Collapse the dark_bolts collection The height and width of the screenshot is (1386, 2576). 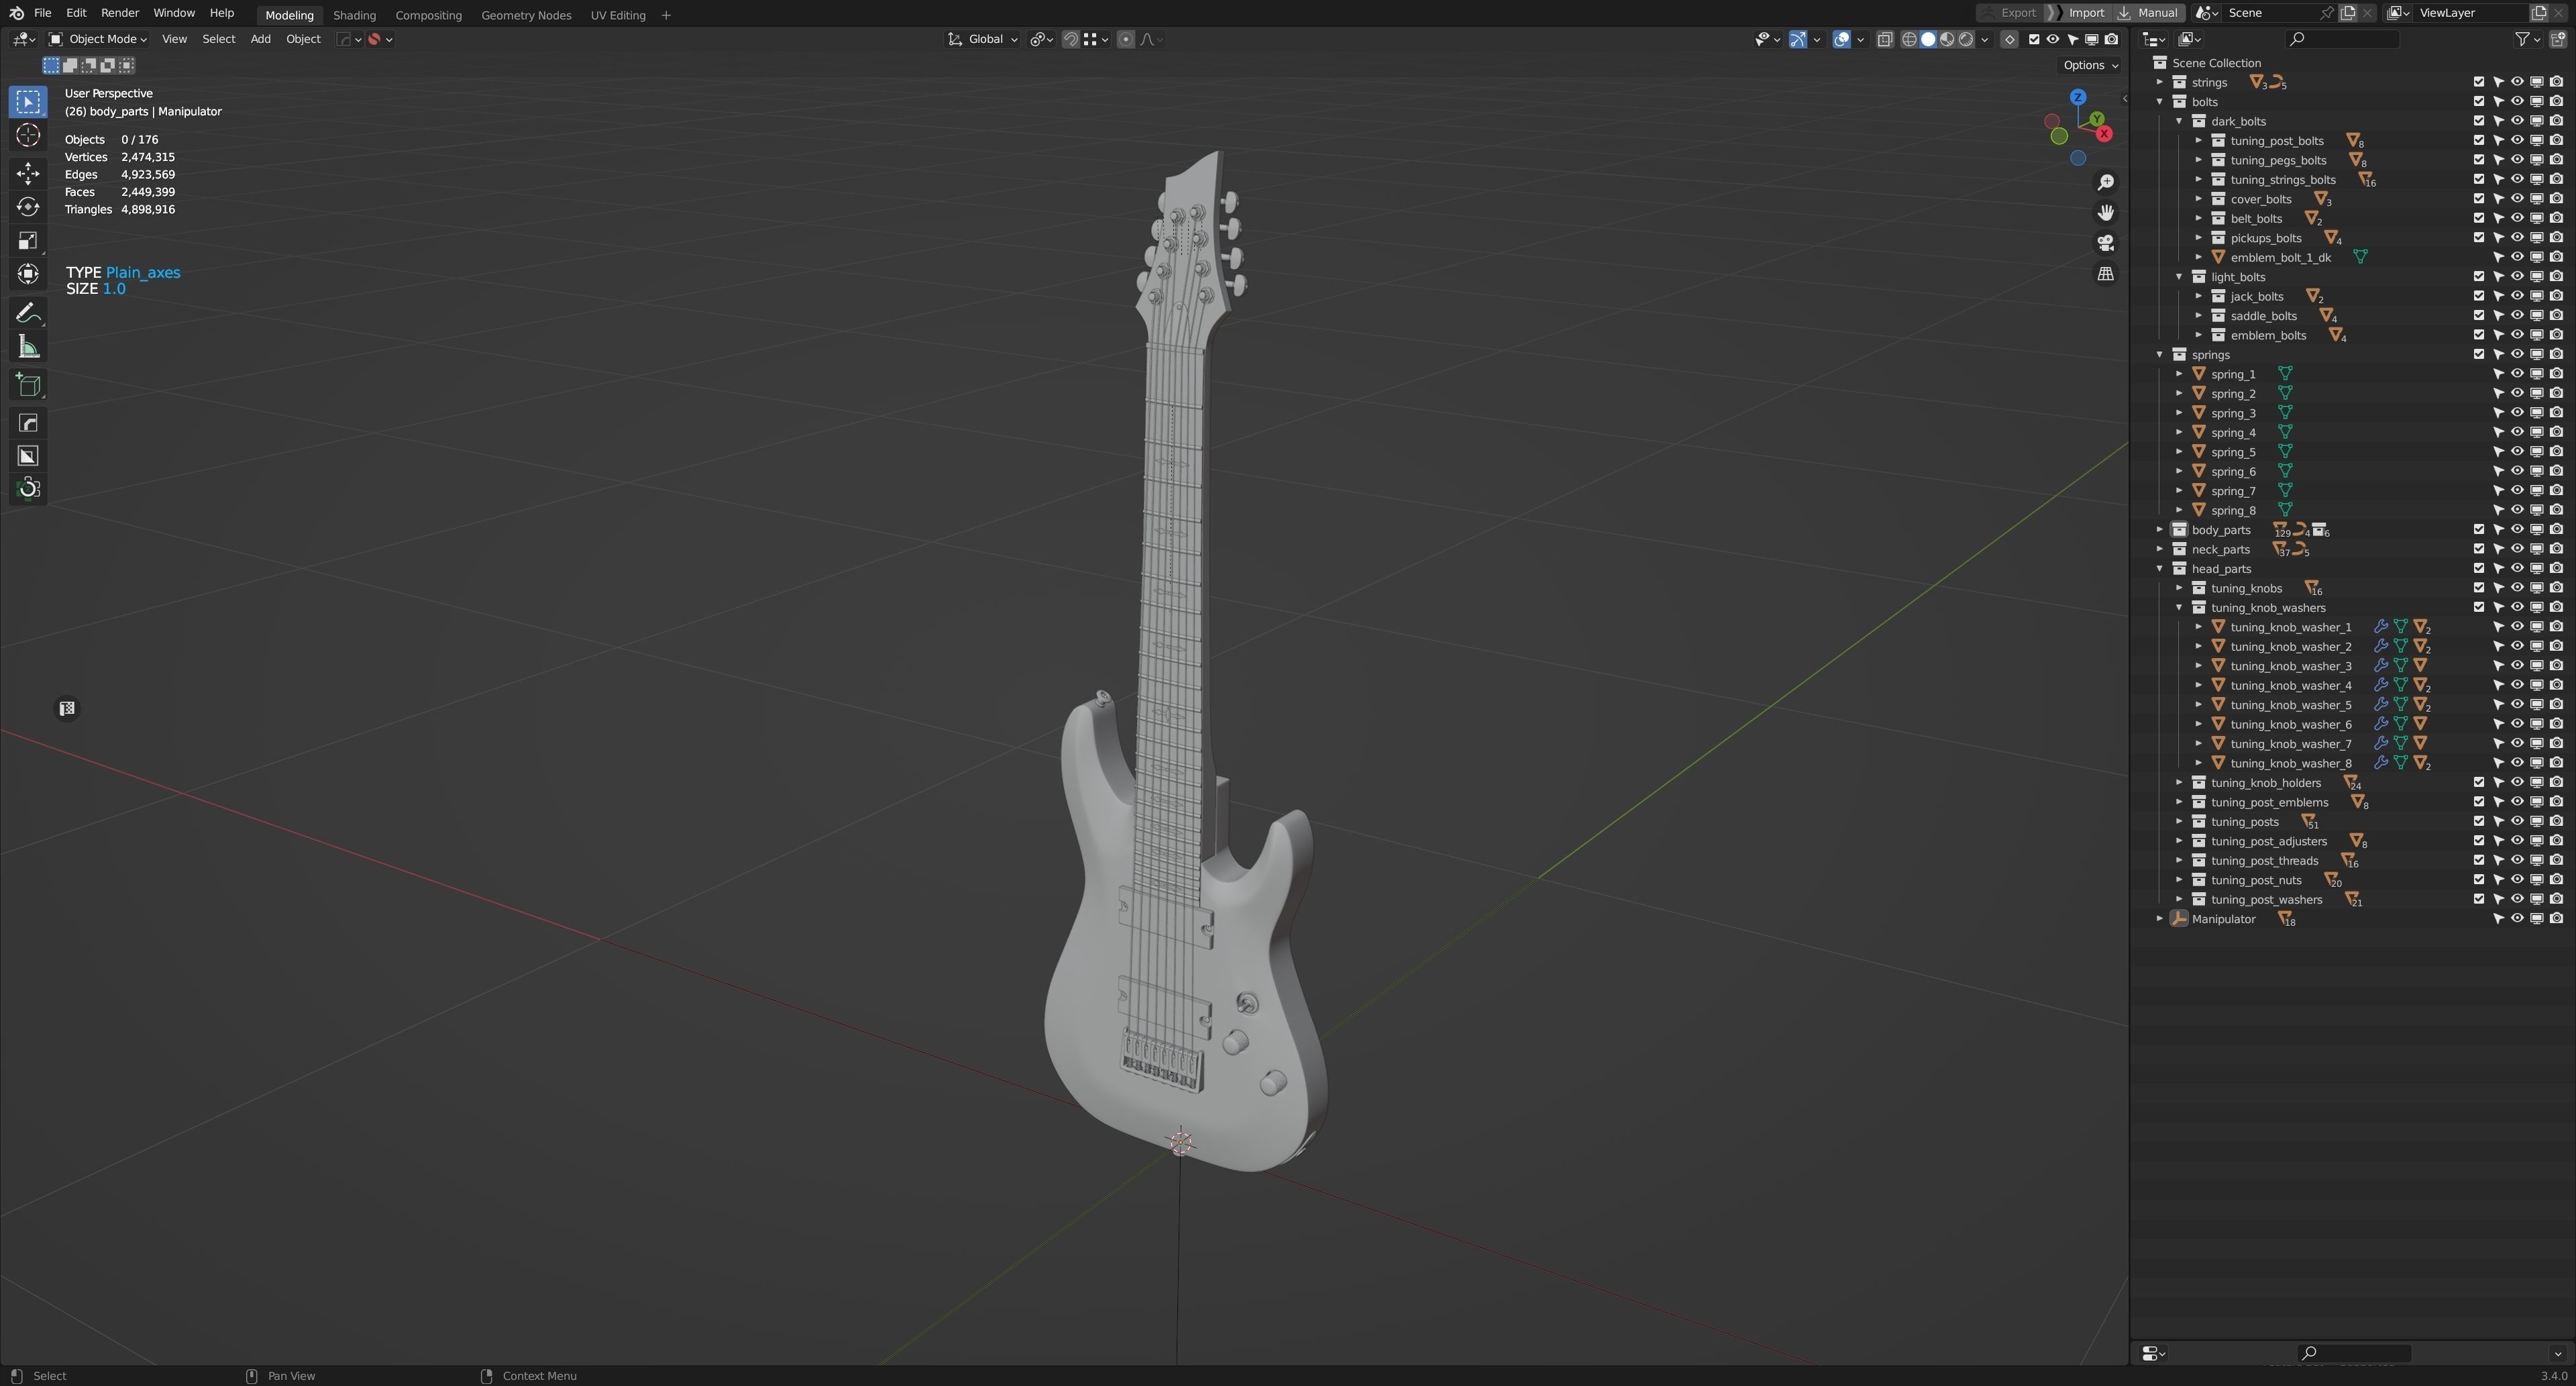pos(2179,121)
